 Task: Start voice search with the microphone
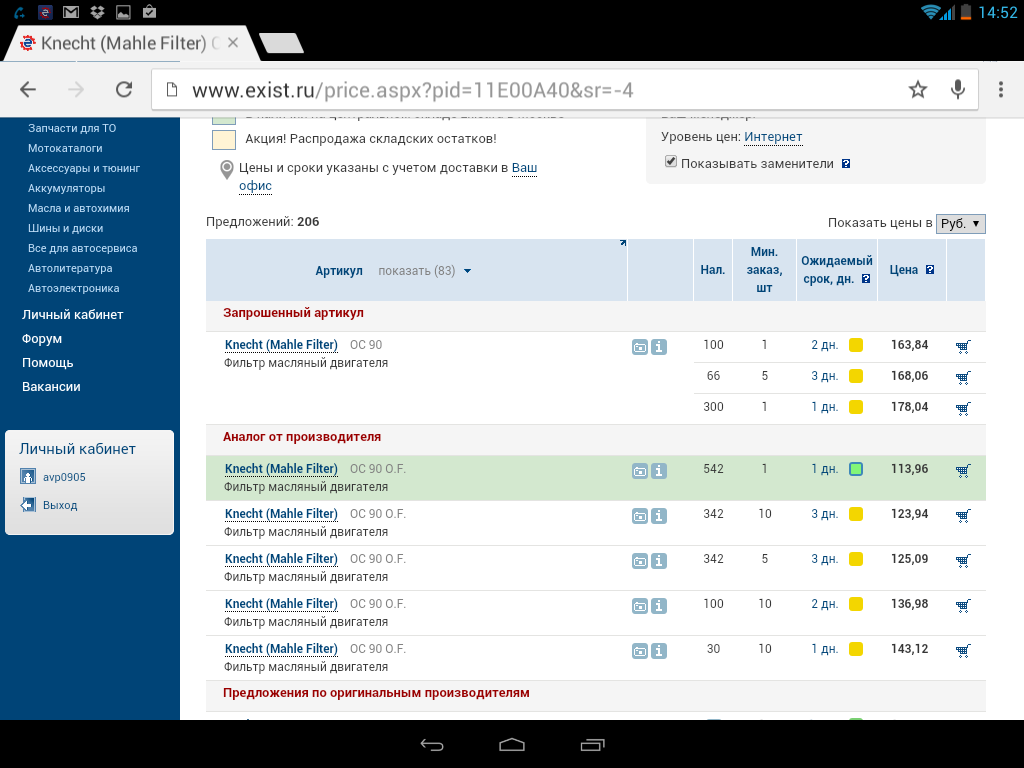[957, 89]
